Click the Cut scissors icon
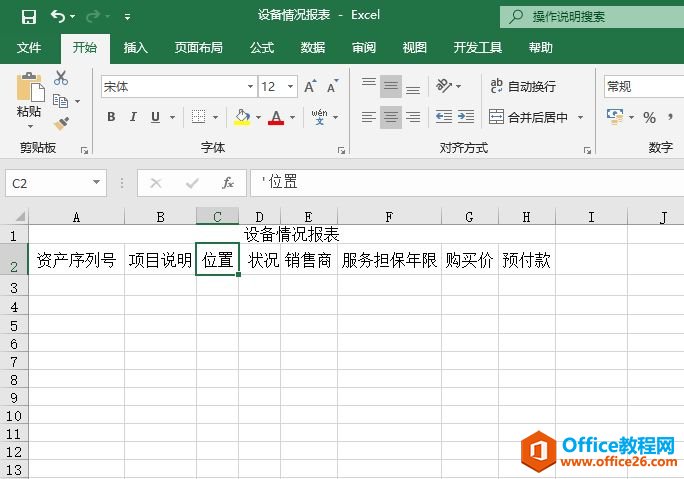This screenshot has height=479, width=684. click(61, 78)
